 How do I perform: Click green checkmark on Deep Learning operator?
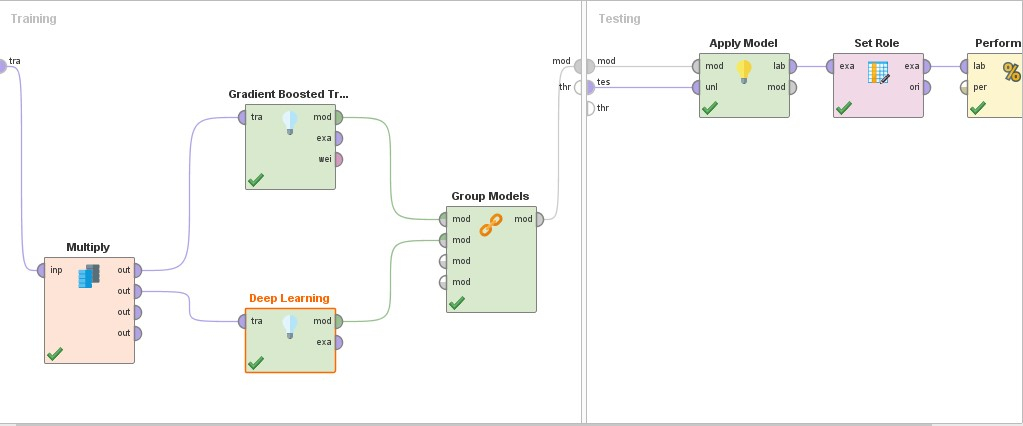pyautogui.click(x=256, y=363)
